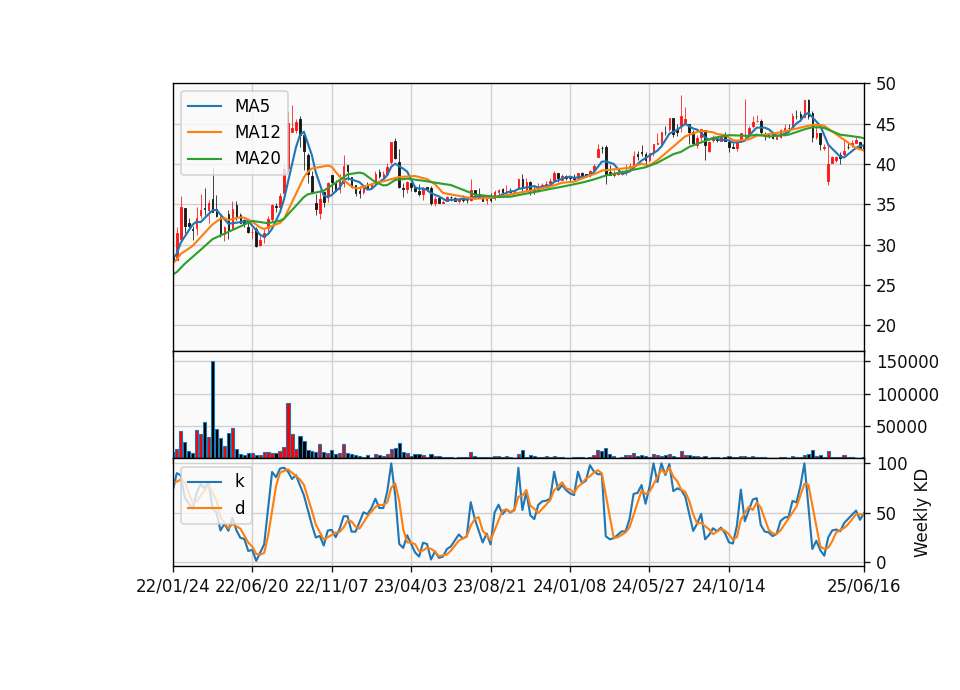Click the 24/10/14 date label
Image resolution: width=960 pixels, height=690 pixels.
729,586
